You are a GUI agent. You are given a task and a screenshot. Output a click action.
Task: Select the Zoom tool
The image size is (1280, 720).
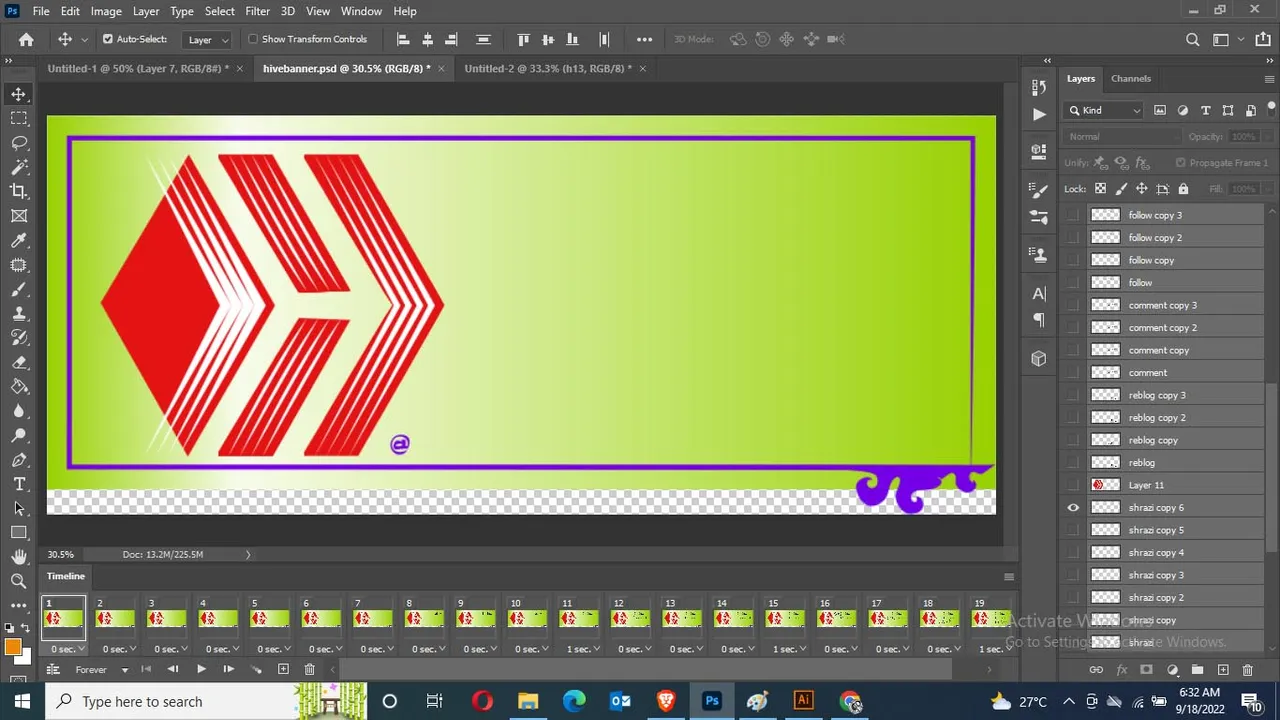click(19, 580)
